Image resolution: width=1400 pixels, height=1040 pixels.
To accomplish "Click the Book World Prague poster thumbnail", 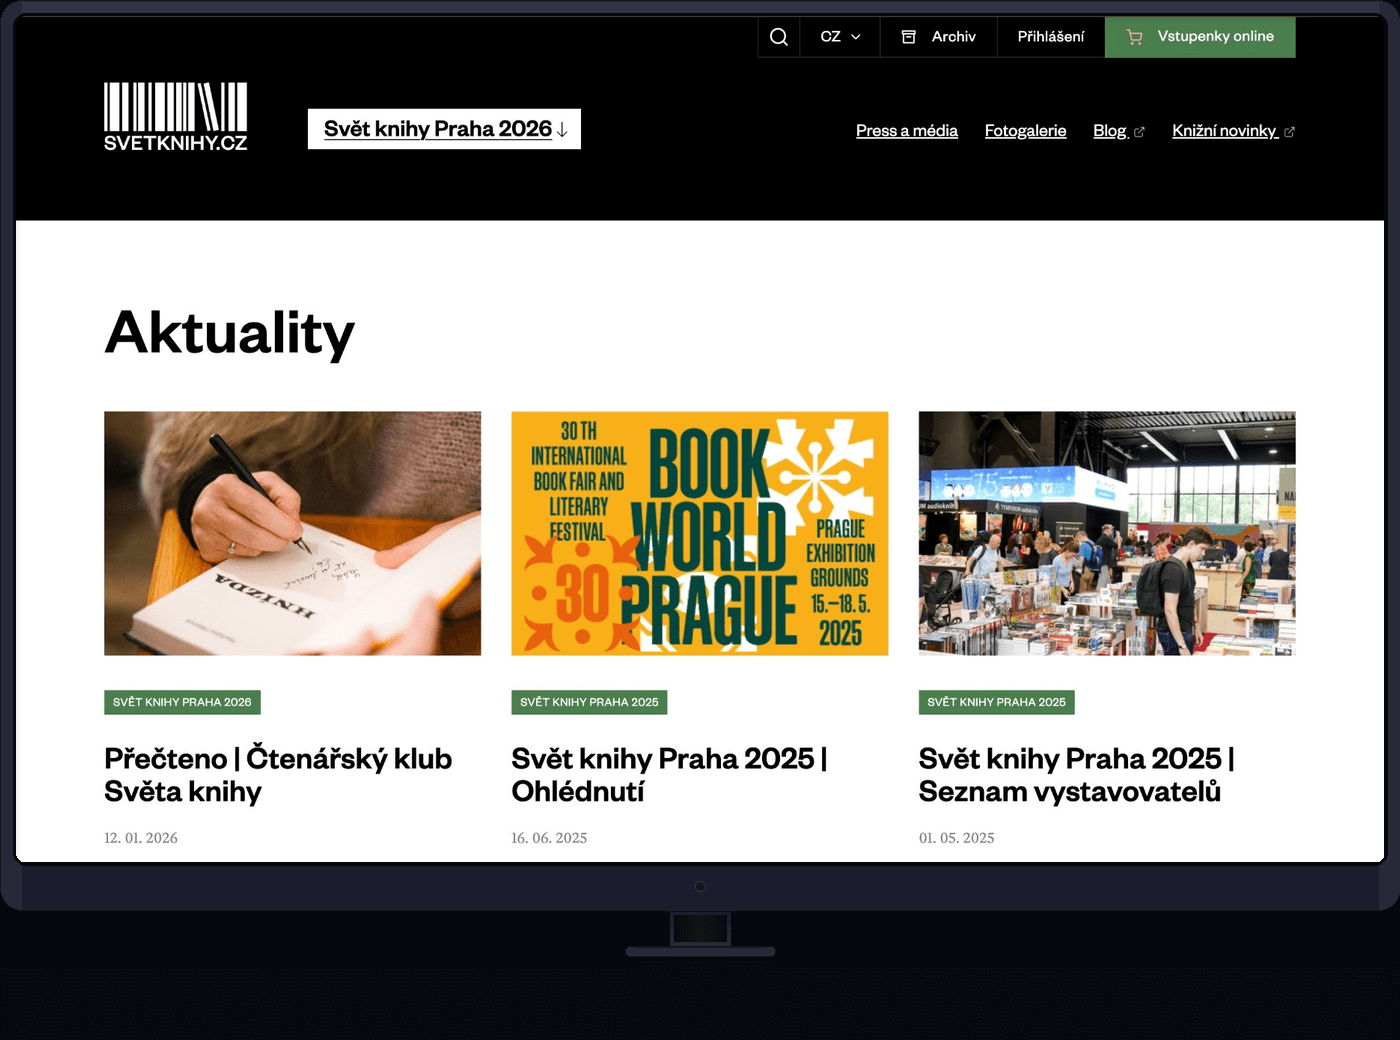I will 699,533.
